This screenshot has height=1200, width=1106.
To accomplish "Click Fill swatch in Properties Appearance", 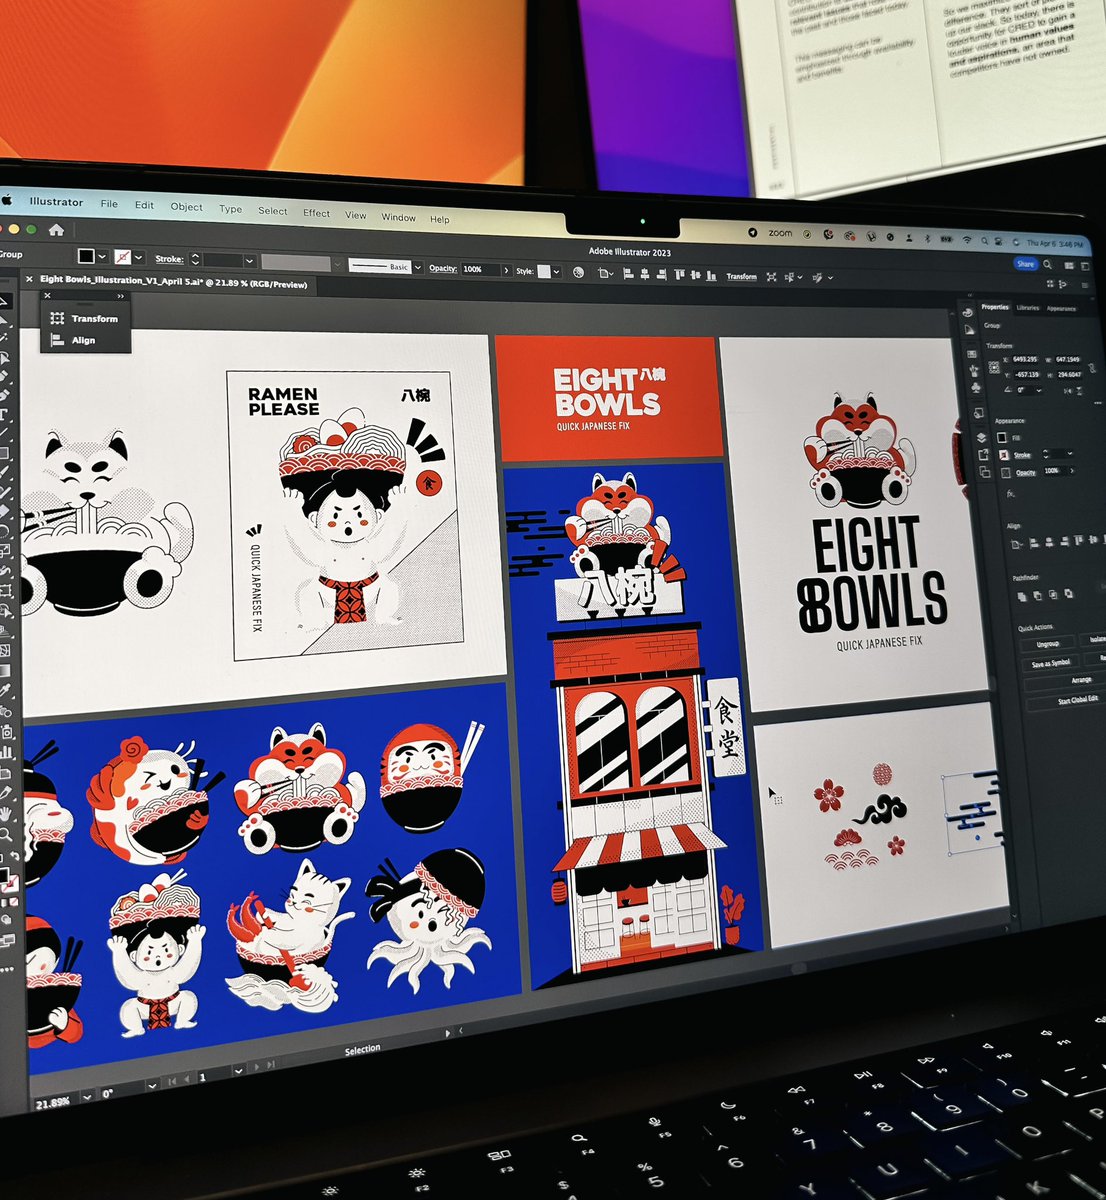I will (1002, 438).
